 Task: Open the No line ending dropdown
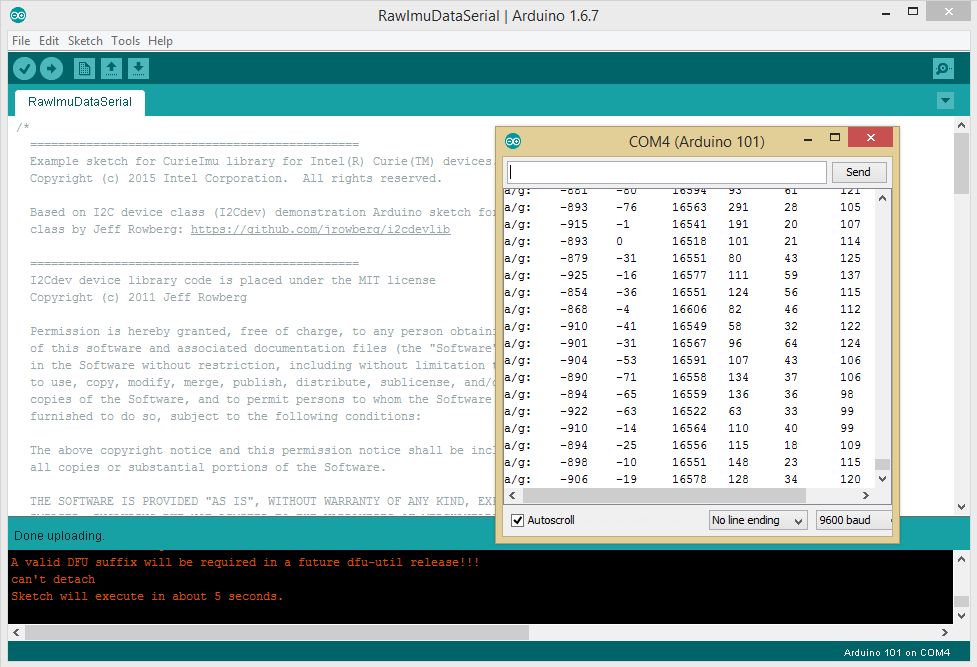point(757,520)
